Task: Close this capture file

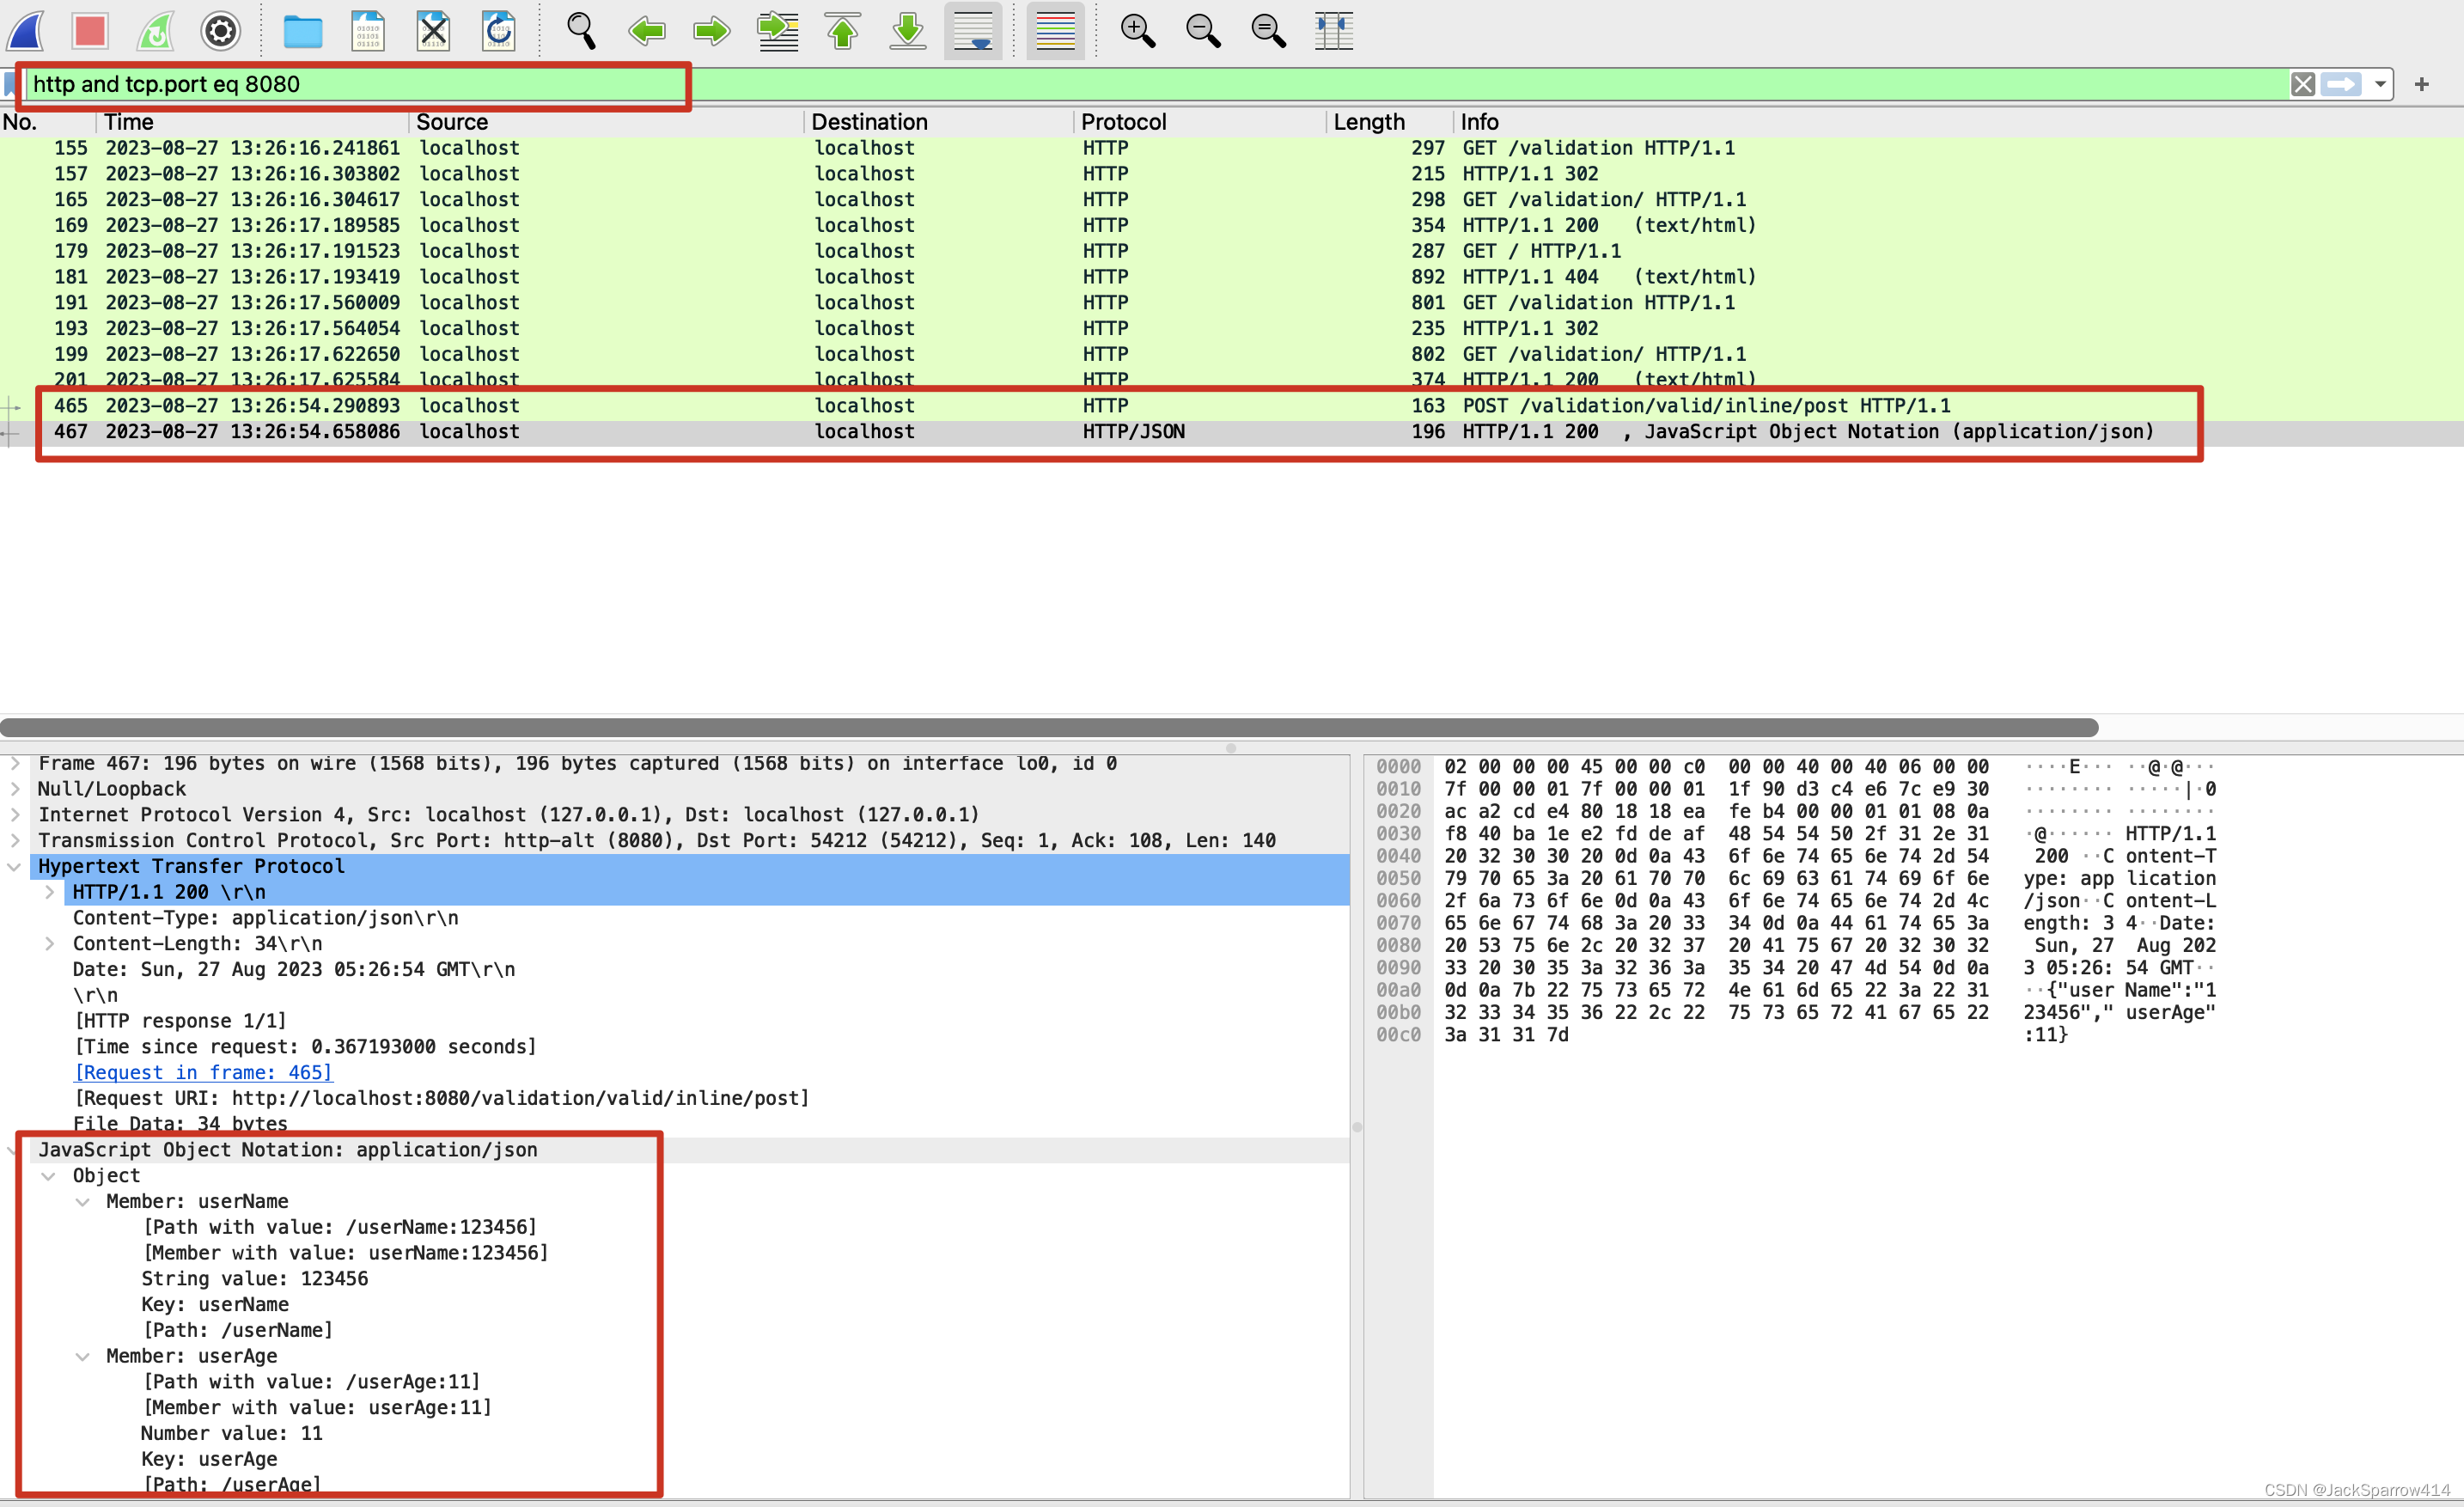Action: (x=433, y=31)
